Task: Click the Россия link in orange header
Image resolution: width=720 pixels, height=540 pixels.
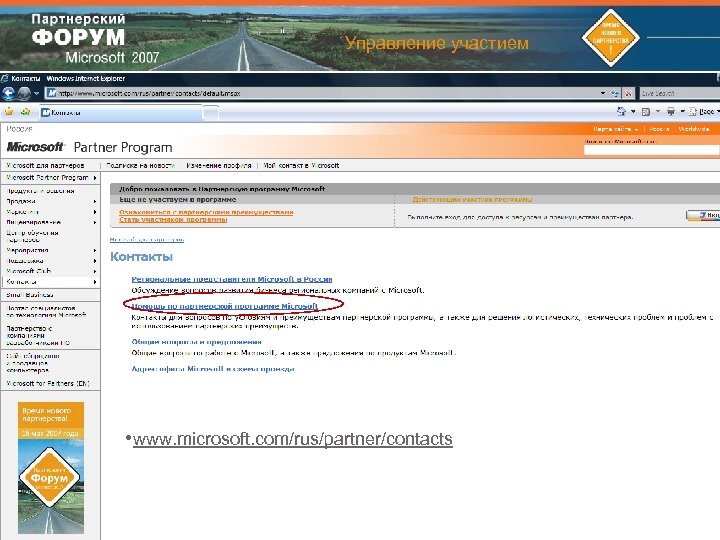Action: click(x=659, y=129)
